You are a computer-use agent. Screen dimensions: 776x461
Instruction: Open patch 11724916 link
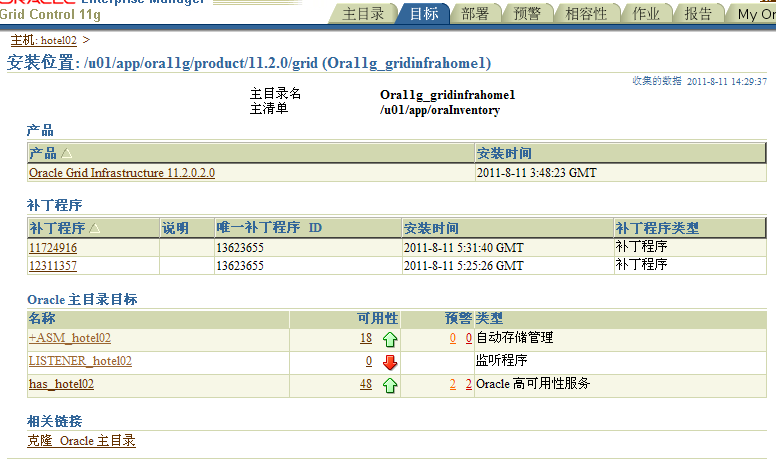53,247
